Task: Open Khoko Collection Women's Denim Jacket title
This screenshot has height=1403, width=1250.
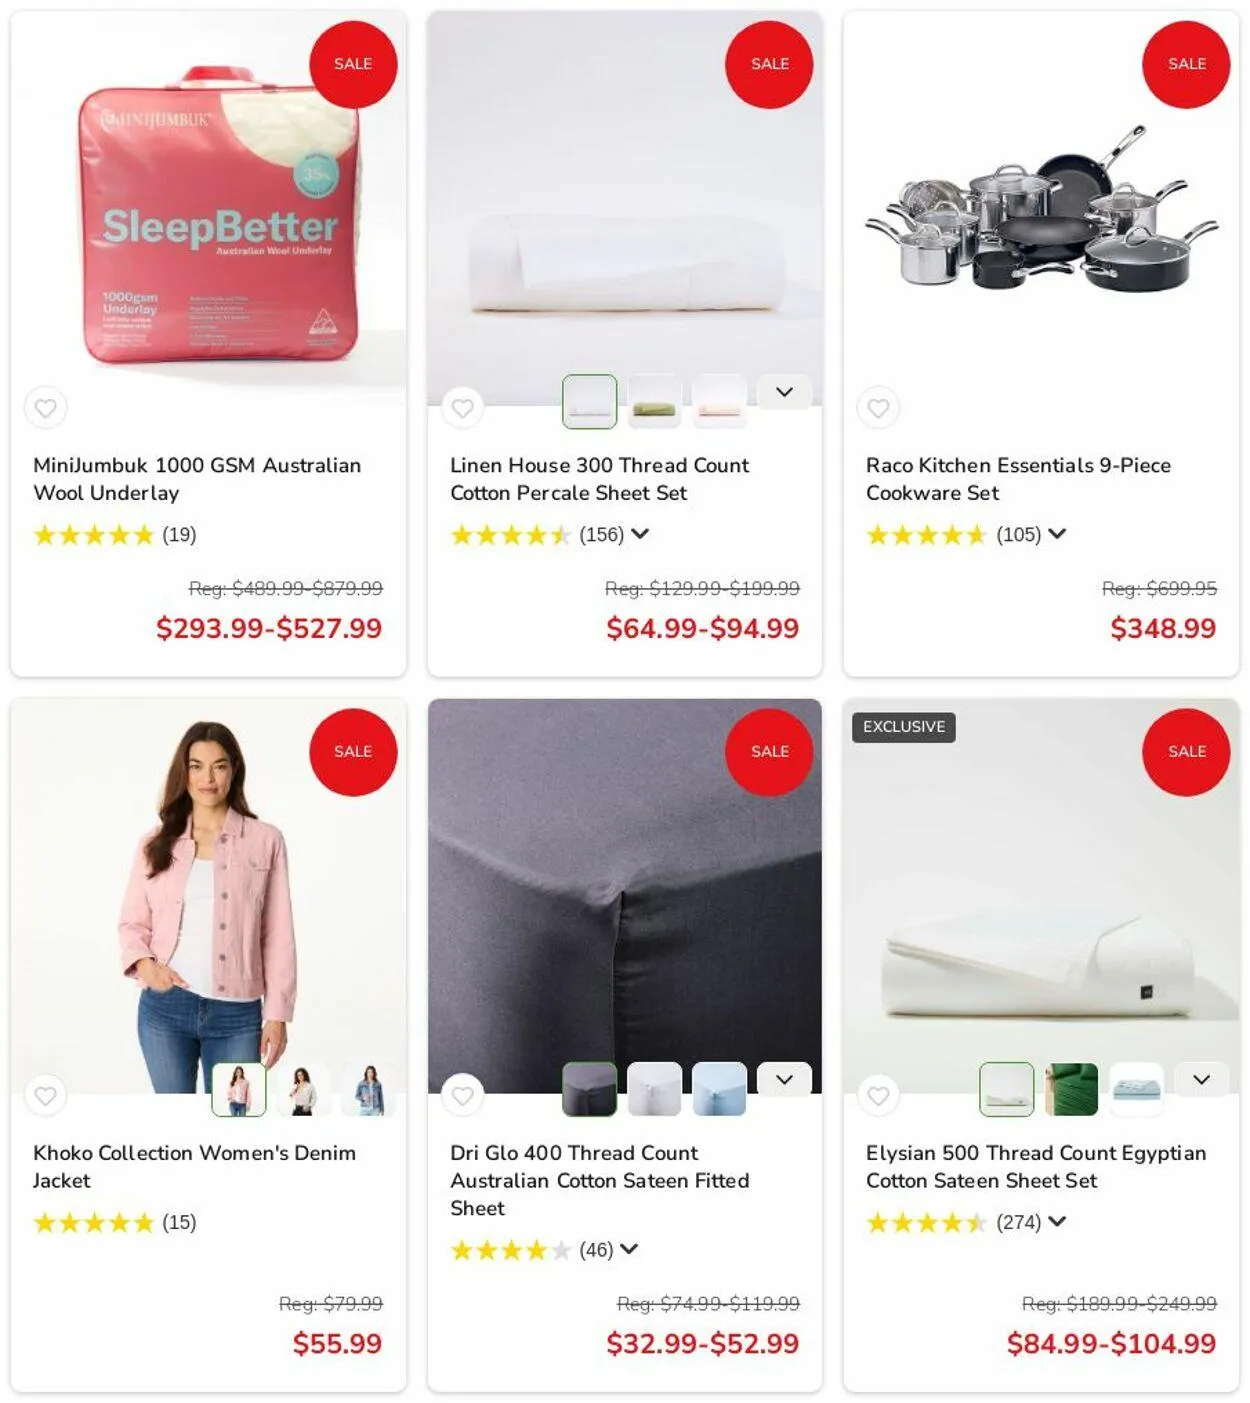Action: tap(194, 1167)
